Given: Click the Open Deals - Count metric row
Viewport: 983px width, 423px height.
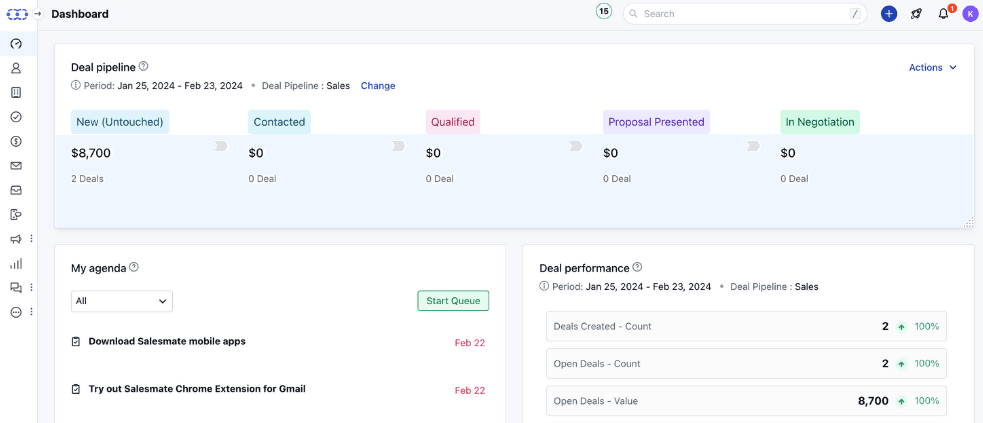Looking at the screenshot, I should coord(746,363).
